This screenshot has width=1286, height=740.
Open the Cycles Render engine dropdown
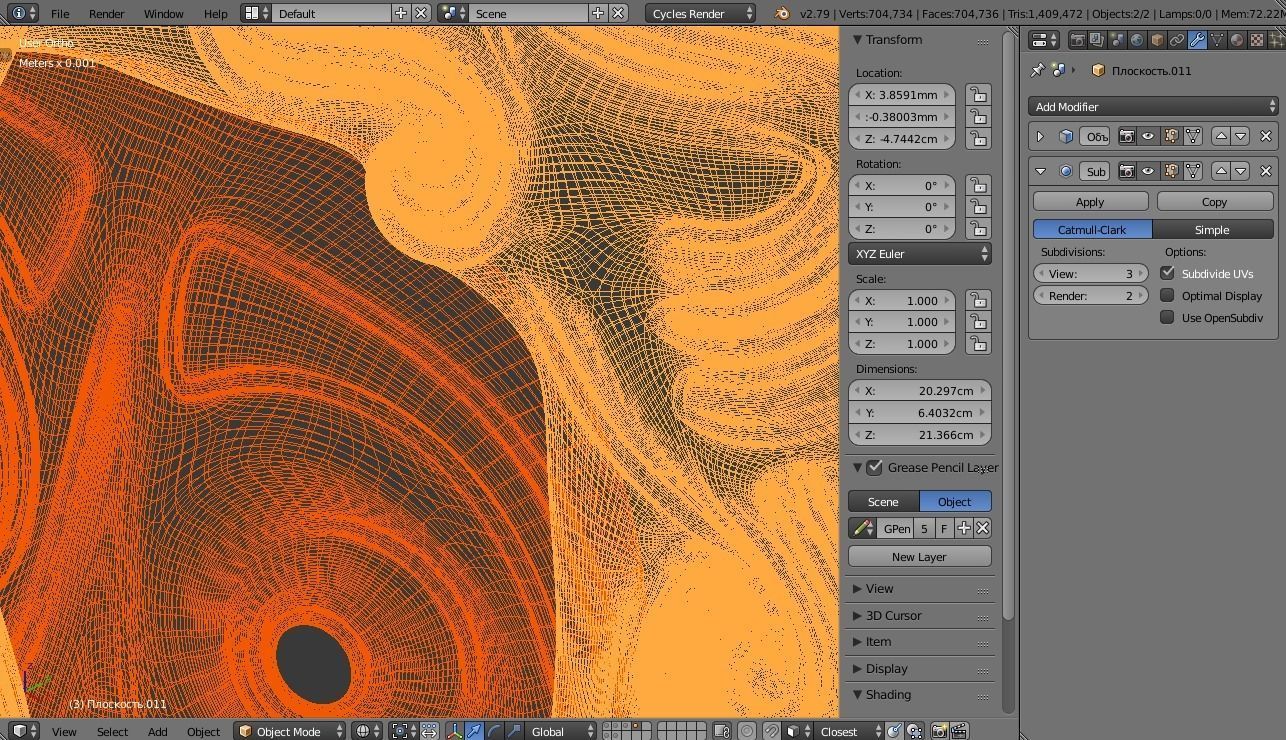701,13
